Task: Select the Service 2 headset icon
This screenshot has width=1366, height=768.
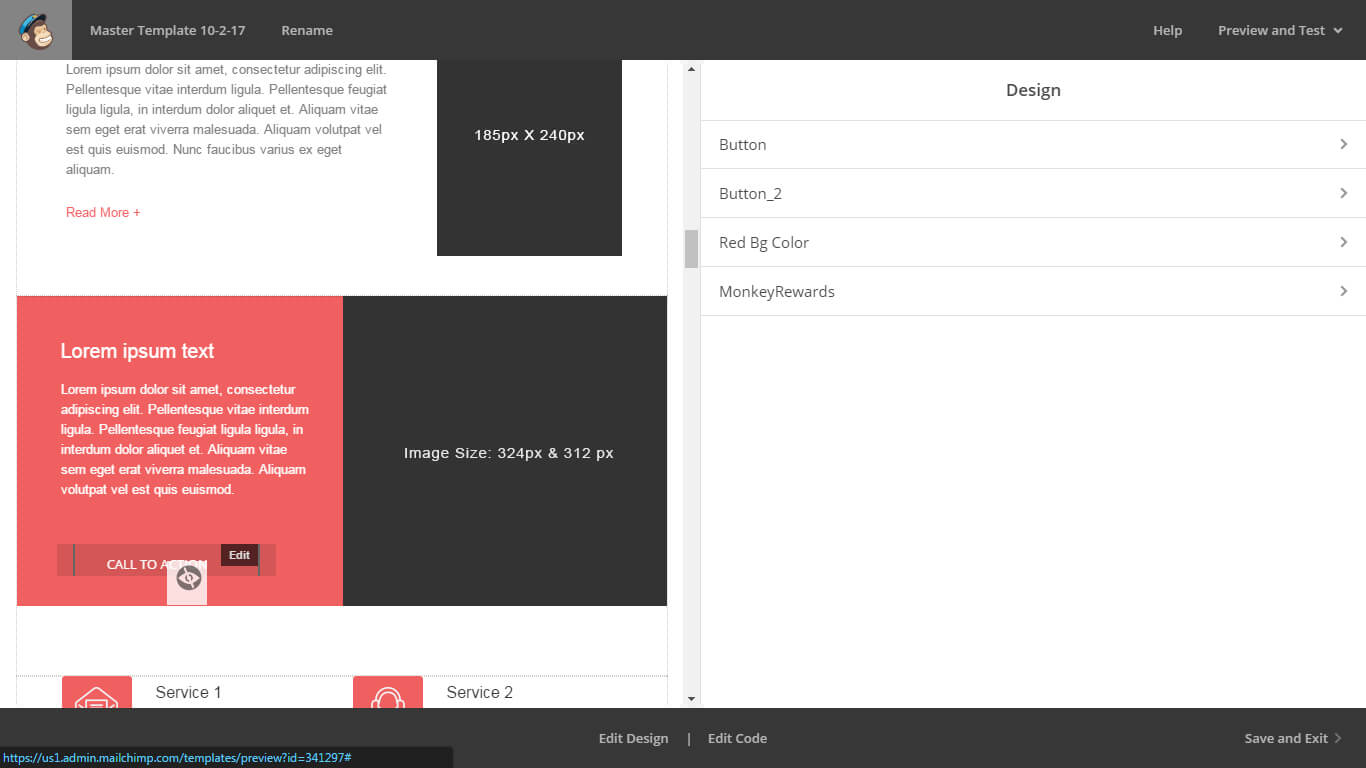Action: point(388,692)
